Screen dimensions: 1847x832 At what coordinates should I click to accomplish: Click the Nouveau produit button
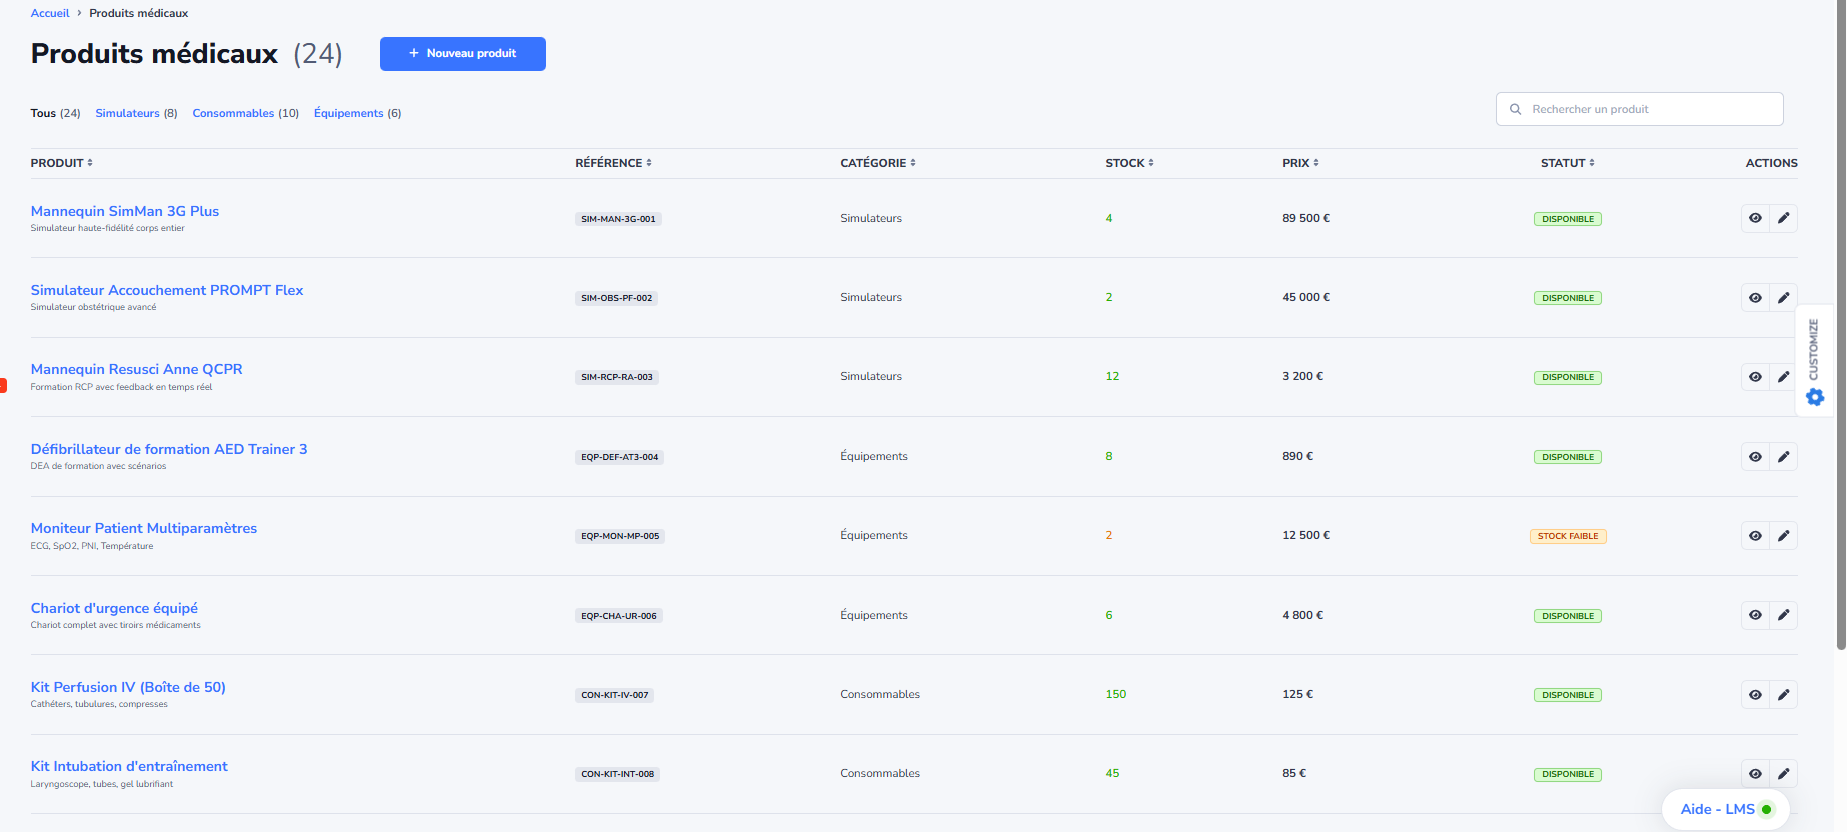click(462, 54)
